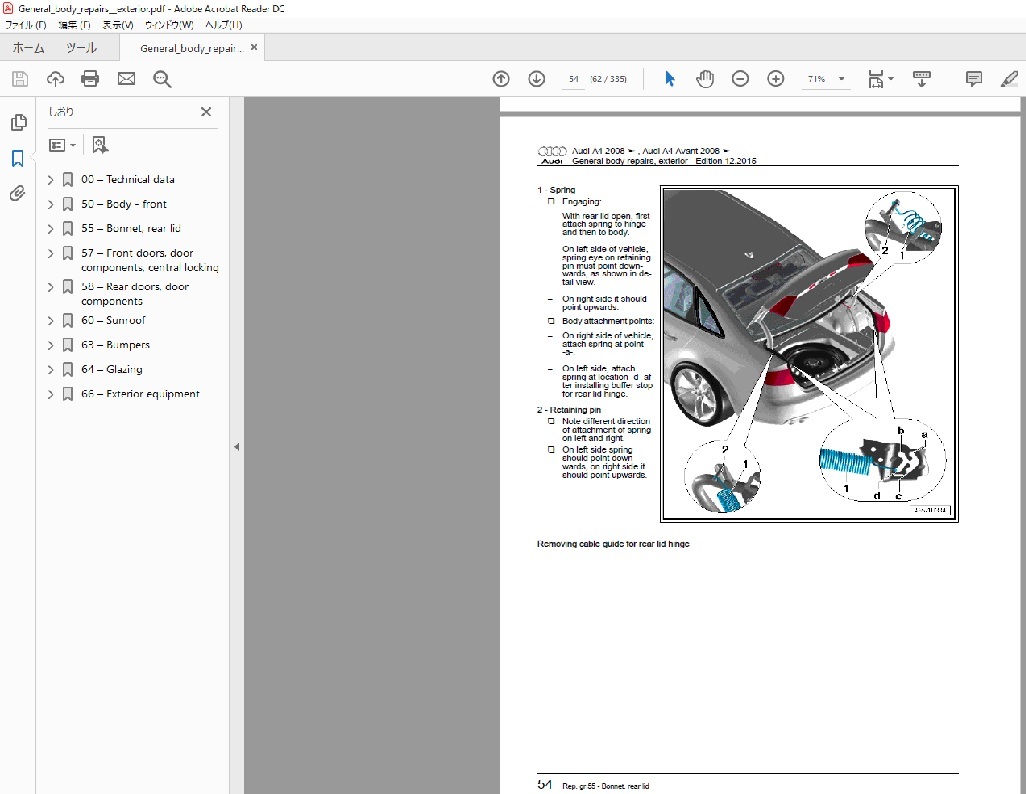This screenshot has width=1026, height=794.
Task: Expand the 57 – Front doors bookmark
Action: coord(51,253)
